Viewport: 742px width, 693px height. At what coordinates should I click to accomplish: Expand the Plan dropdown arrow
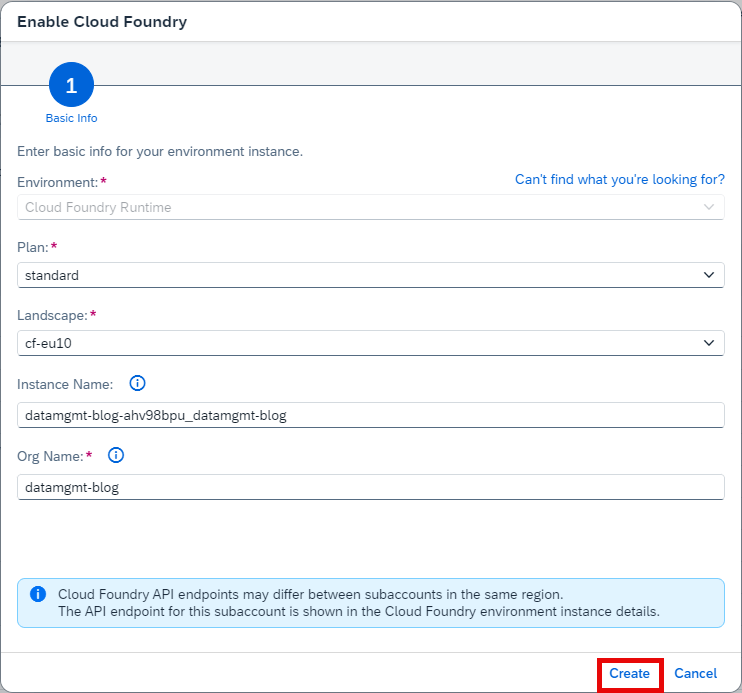pyautogui.click(x=708, y=275)
